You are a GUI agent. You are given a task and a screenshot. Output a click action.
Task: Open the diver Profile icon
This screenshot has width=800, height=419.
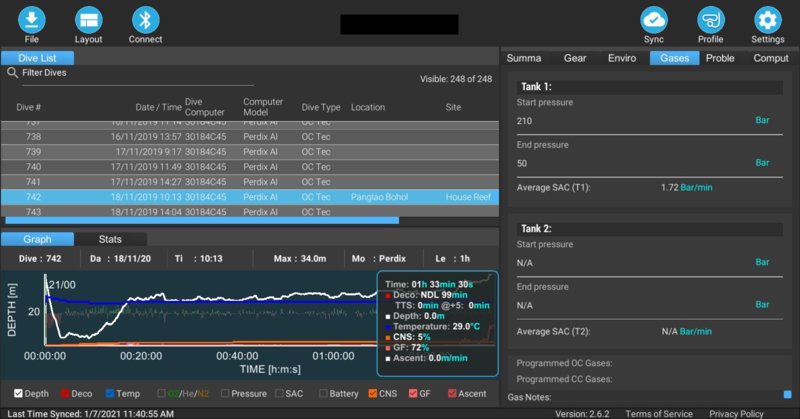[x=710, y=19]
